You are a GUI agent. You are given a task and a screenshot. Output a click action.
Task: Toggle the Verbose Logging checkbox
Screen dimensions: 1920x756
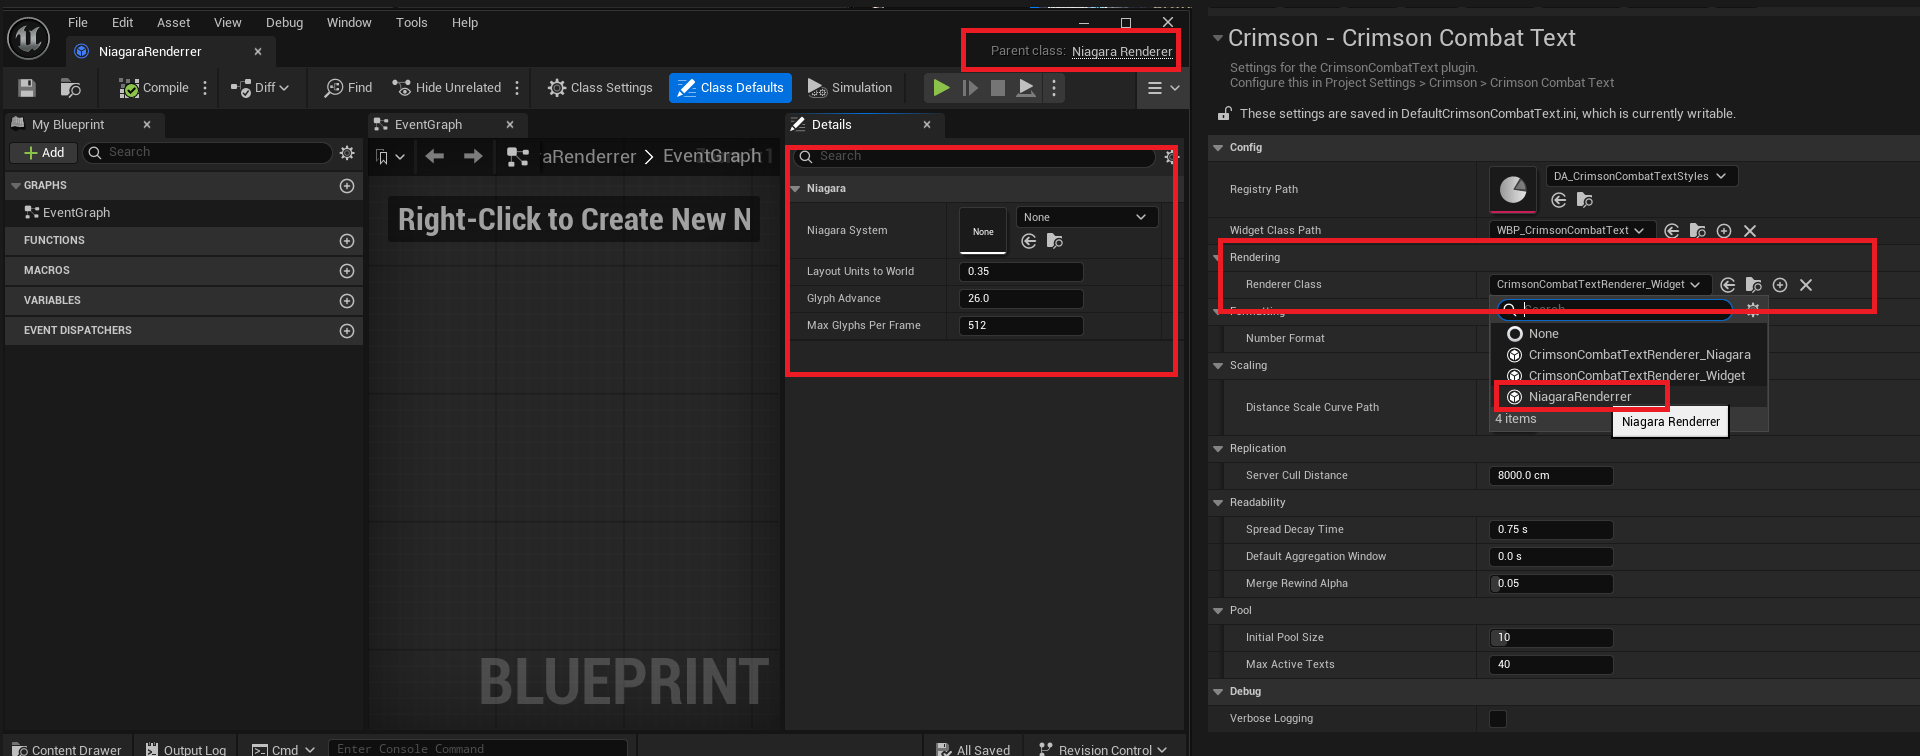tap(1498, 718)
